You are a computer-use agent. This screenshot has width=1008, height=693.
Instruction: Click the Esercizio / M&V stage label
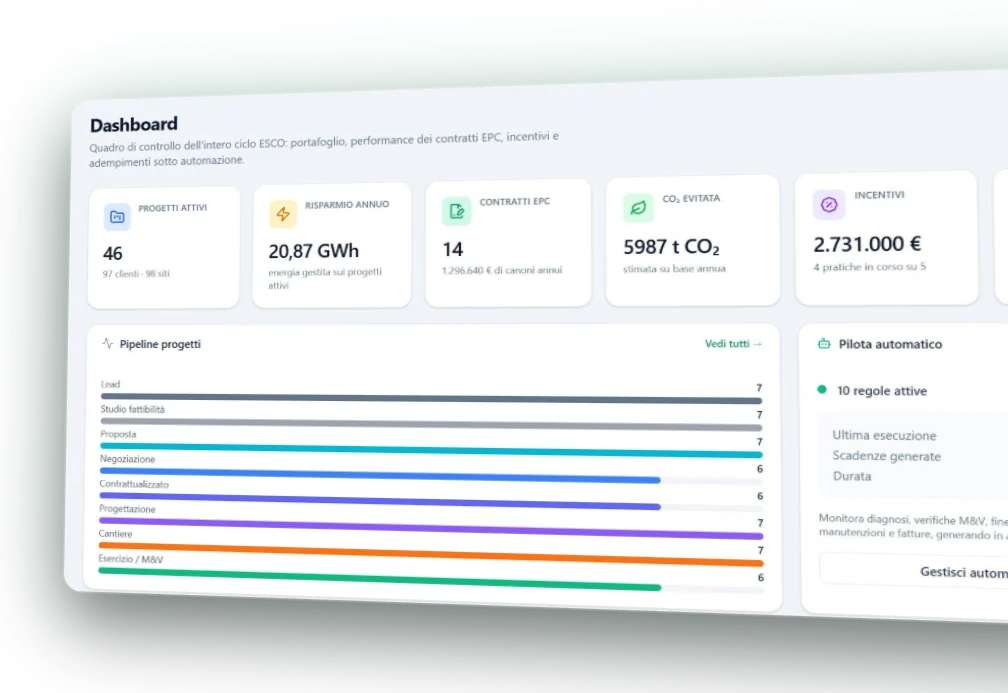130,559
